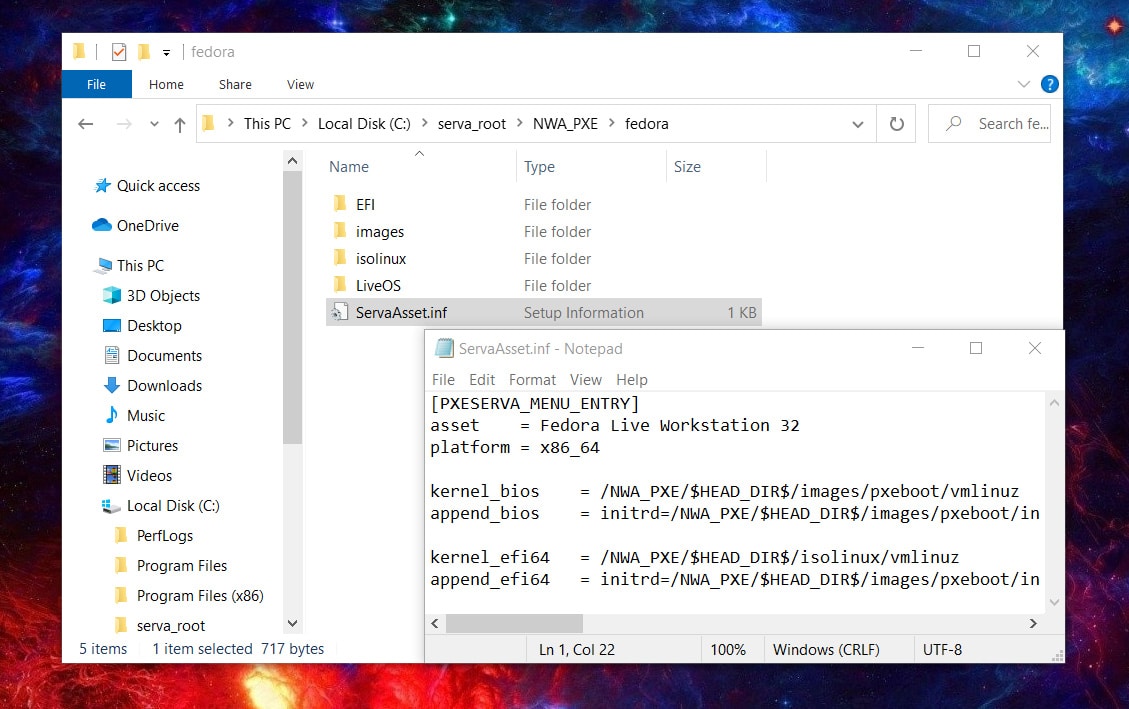
Task: Open Program Files in navigation tree
Action: coord(181,566)
